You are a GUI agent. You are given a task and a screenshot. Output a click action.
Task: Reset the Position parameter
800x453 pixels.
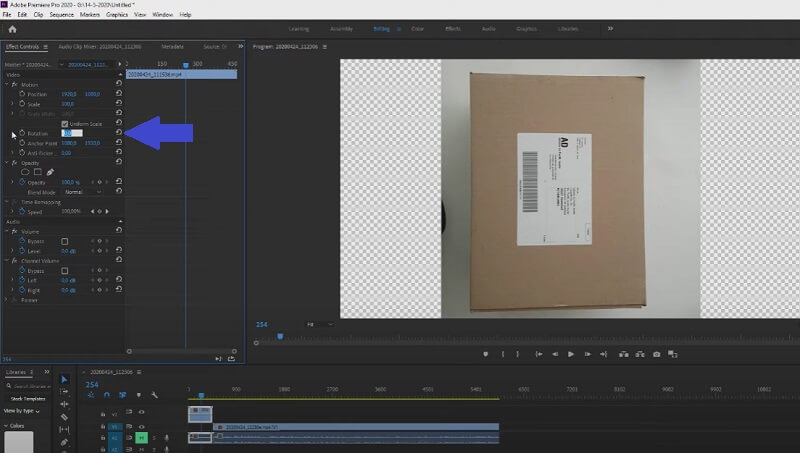[119, 94]
